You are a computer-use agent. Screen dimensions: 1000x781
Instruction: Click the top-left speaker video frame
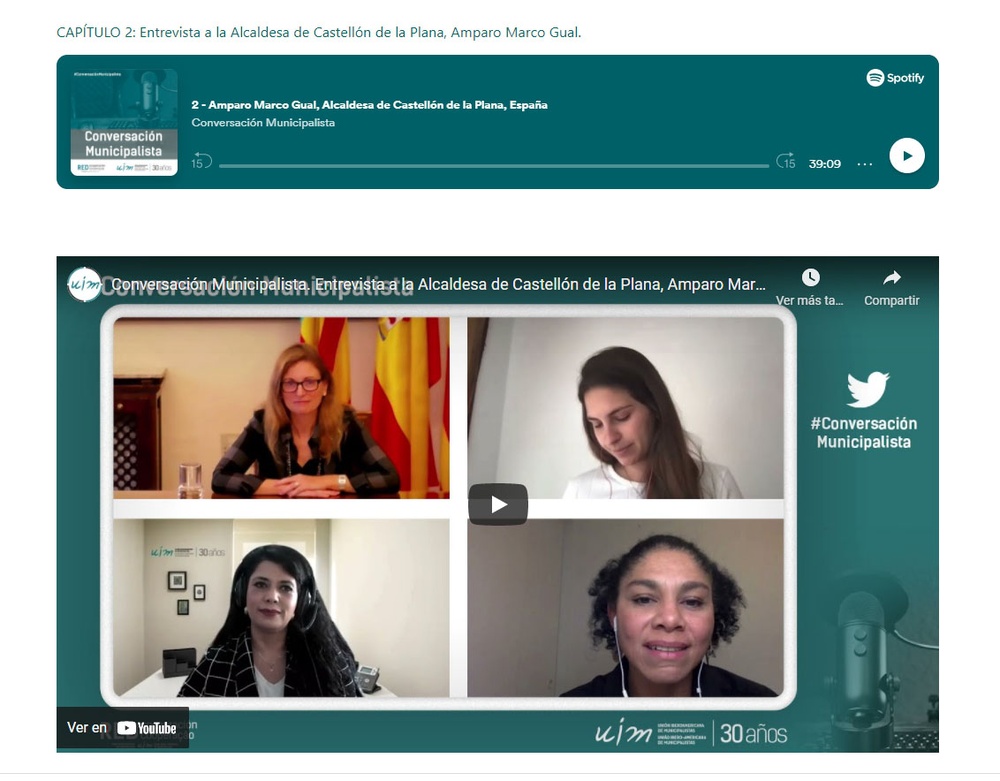tap(281, 408)
